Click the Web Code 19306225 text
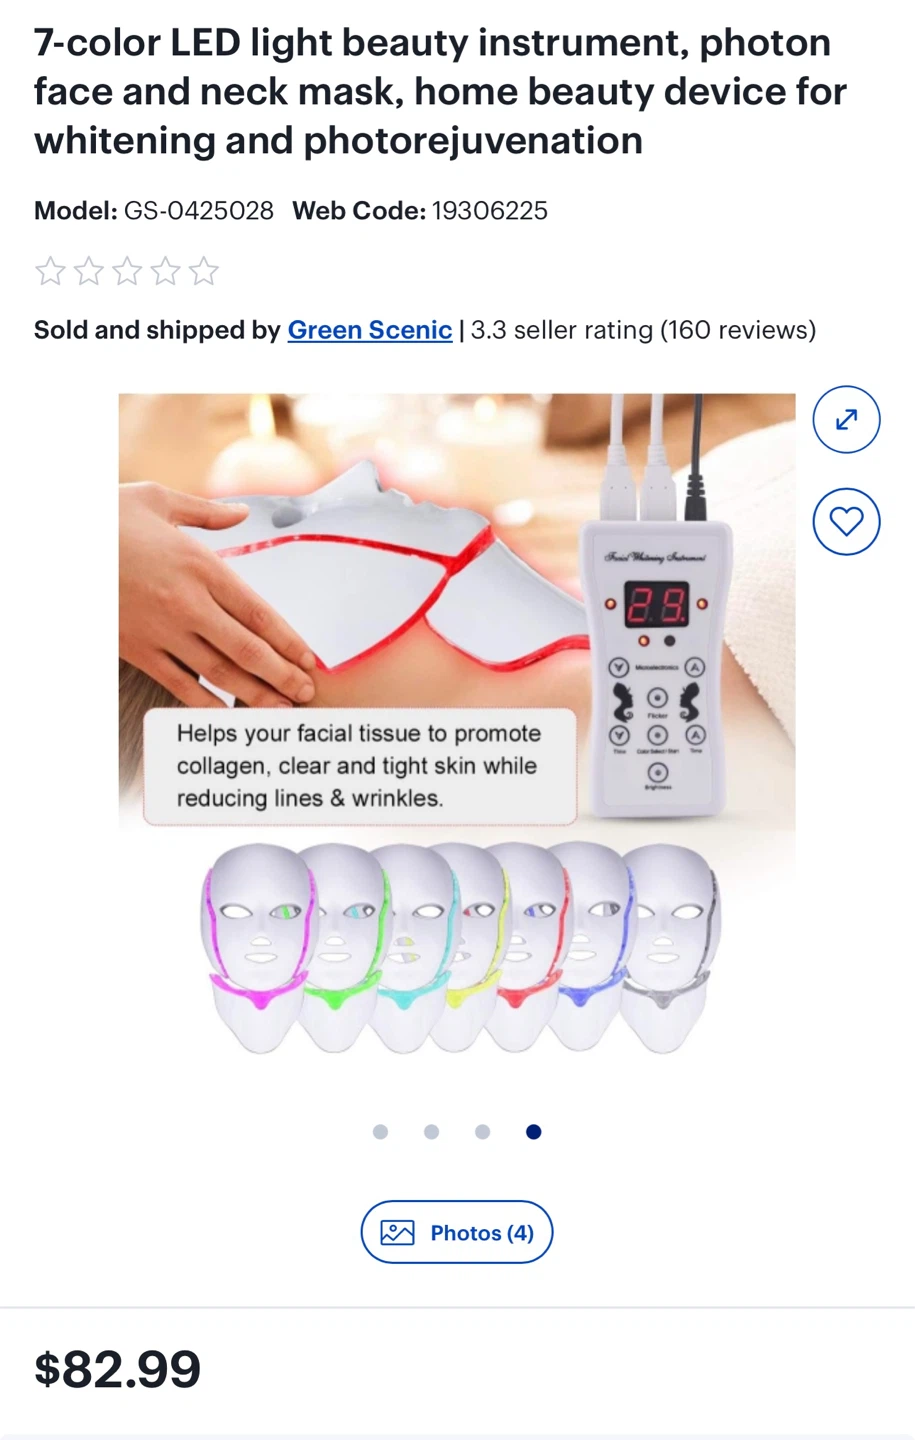Image resolution: width=915 pixels, height=1440 pixels. (x=420, y=211)
